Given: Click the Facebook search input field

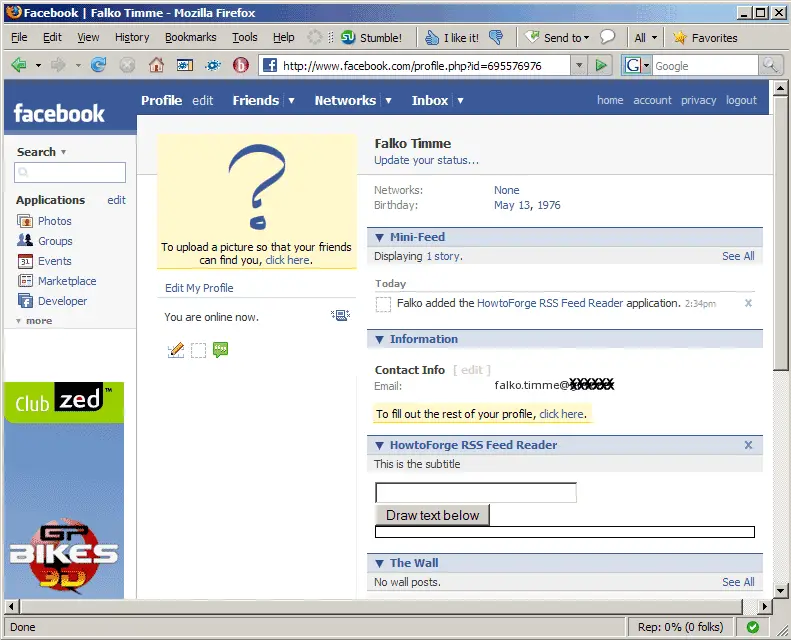Looking at the screenshot, I should pyautogui.click(x=70, y=172).
